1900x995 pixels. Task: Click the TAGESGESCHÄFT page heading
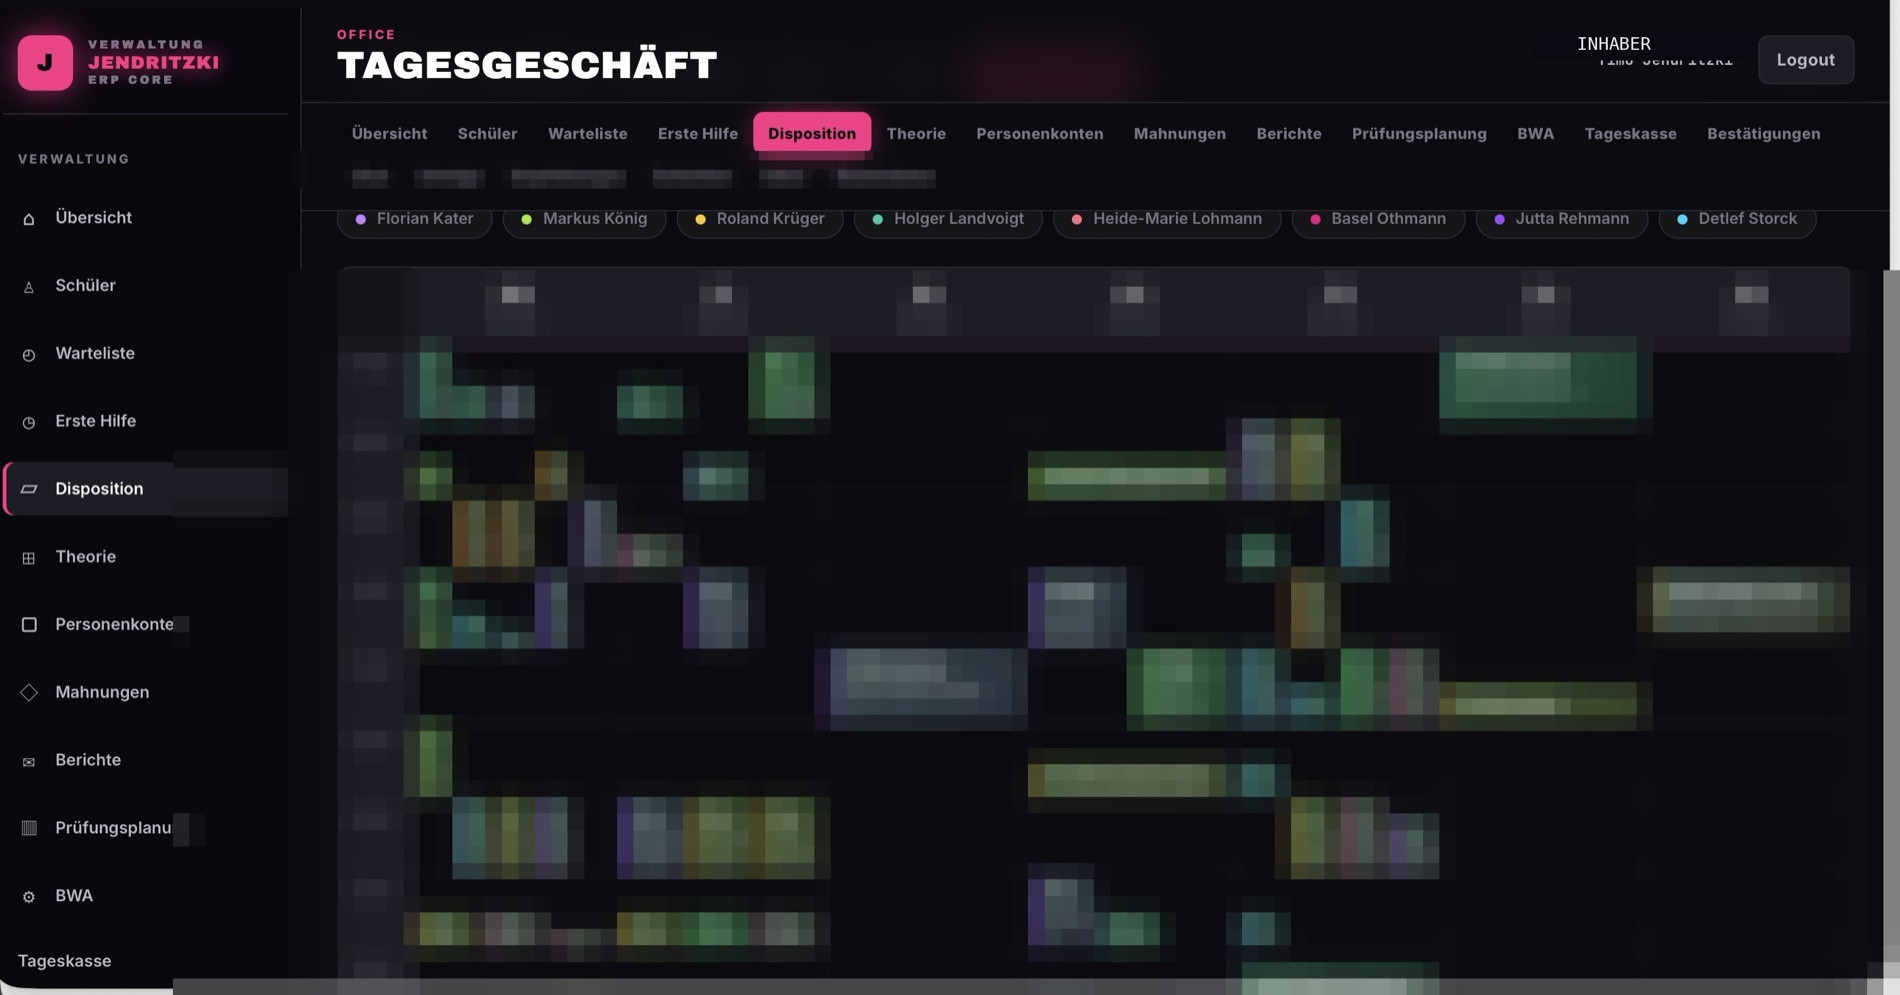527,65
